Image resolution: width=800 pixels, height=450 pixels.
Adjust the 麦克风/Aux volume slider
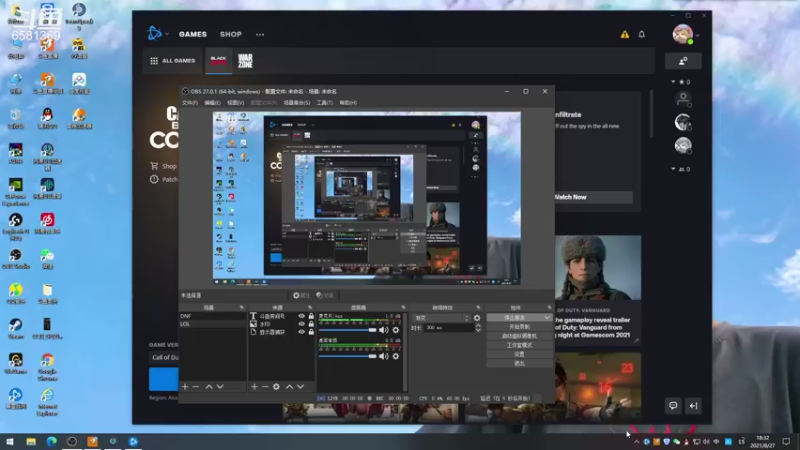[347, 330]
